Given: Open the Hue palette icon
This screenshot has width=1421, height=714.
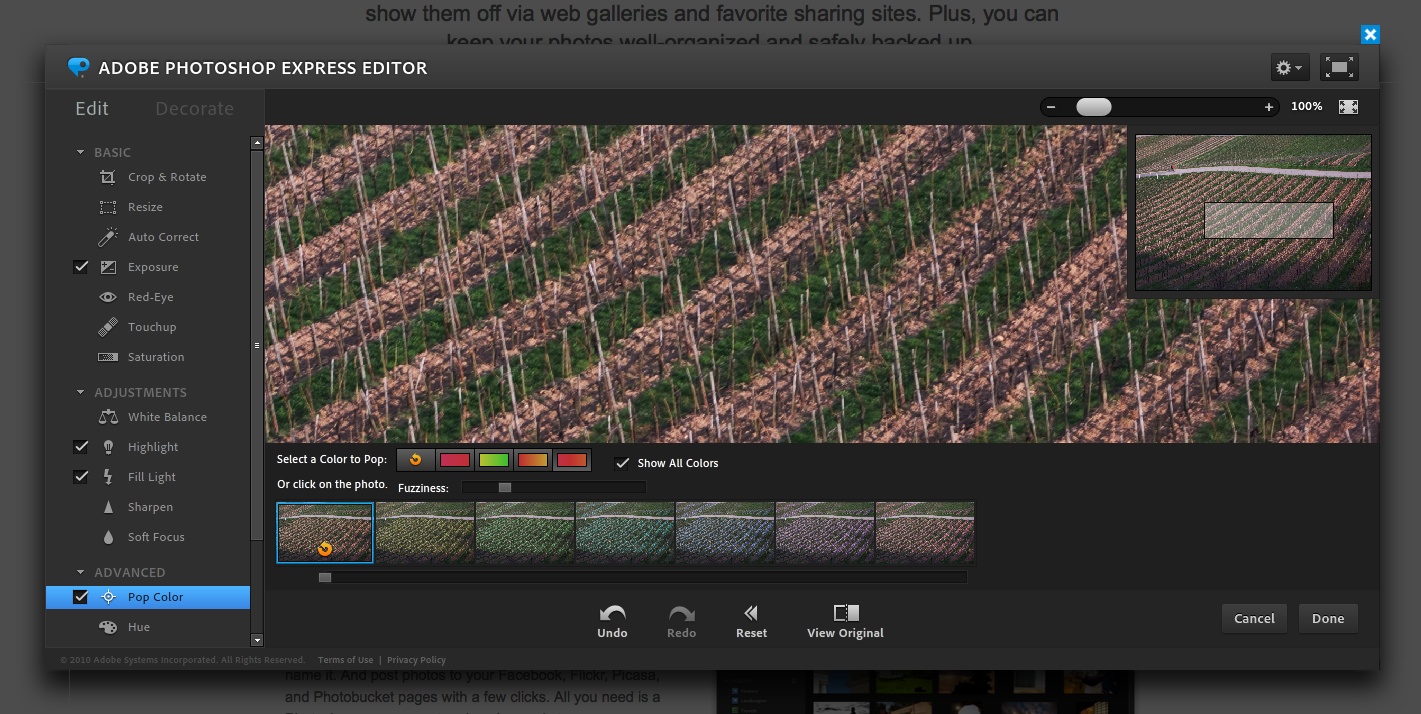Looking at the screenshot, I should 108,627.
